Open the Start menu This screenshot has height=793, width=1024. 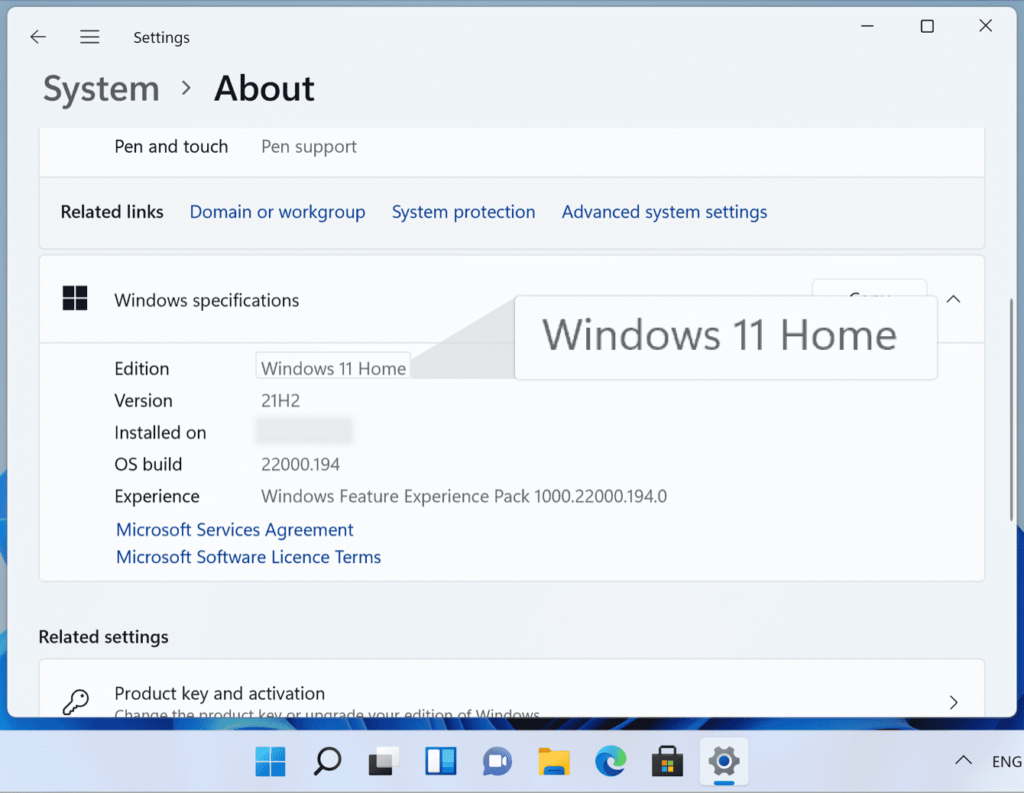(270, 761)
